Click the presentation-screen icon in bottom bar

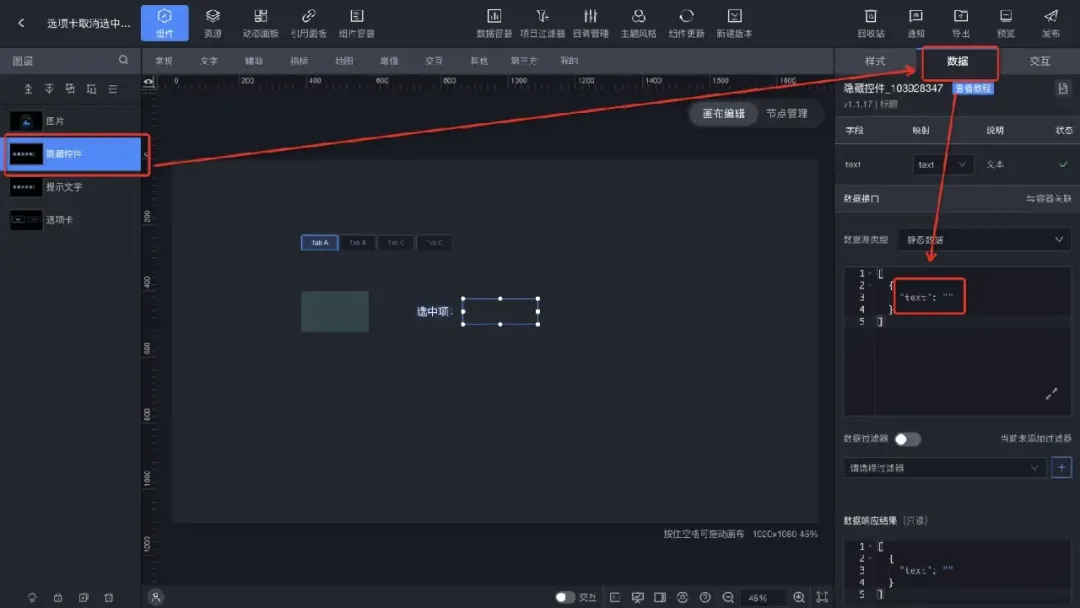point(638,598)
